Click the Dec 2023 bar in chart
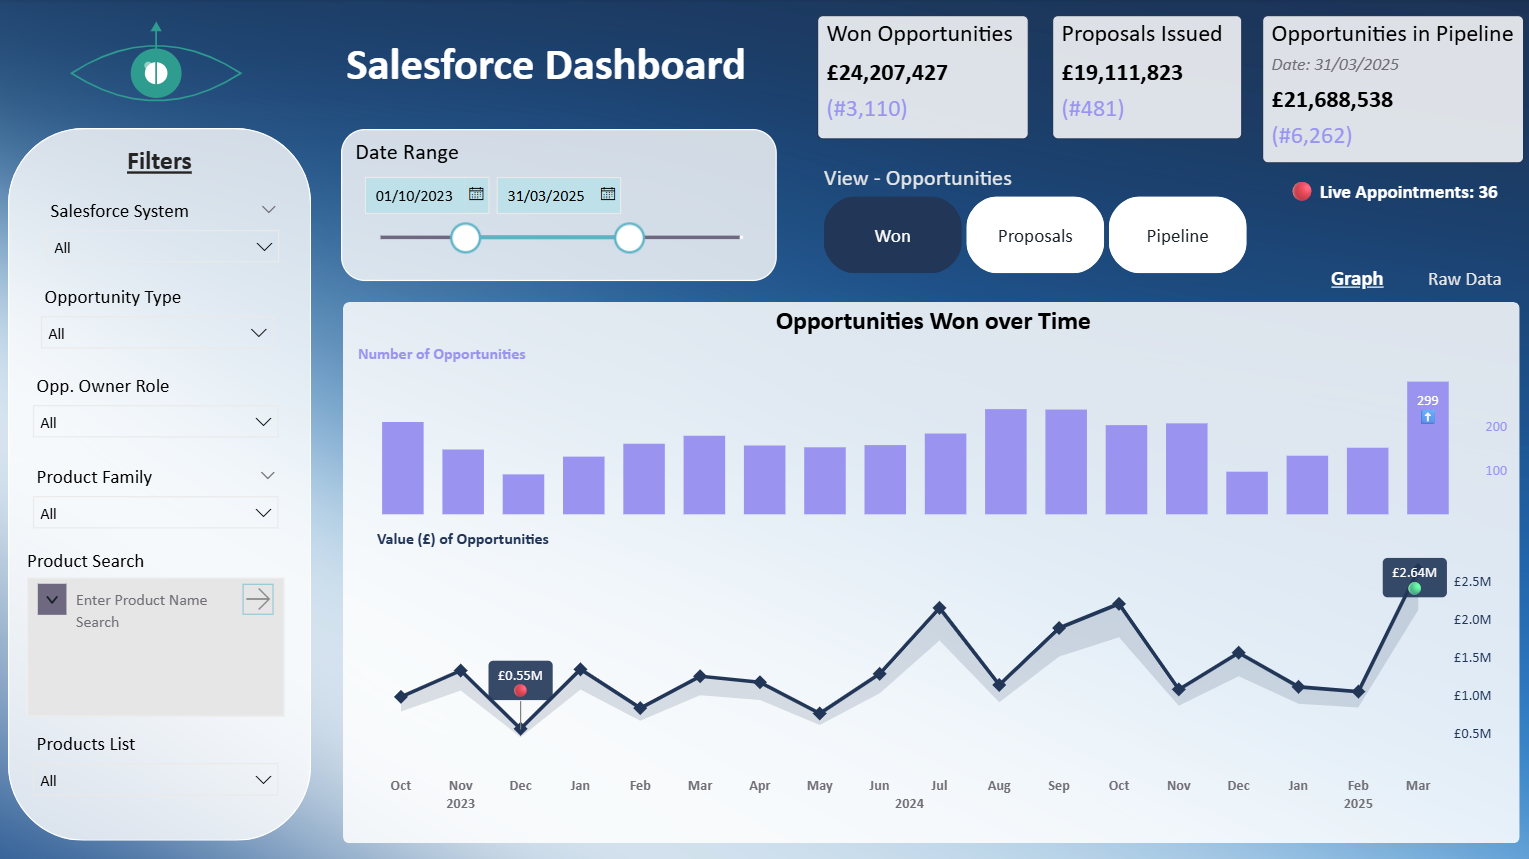 point(523,494)
